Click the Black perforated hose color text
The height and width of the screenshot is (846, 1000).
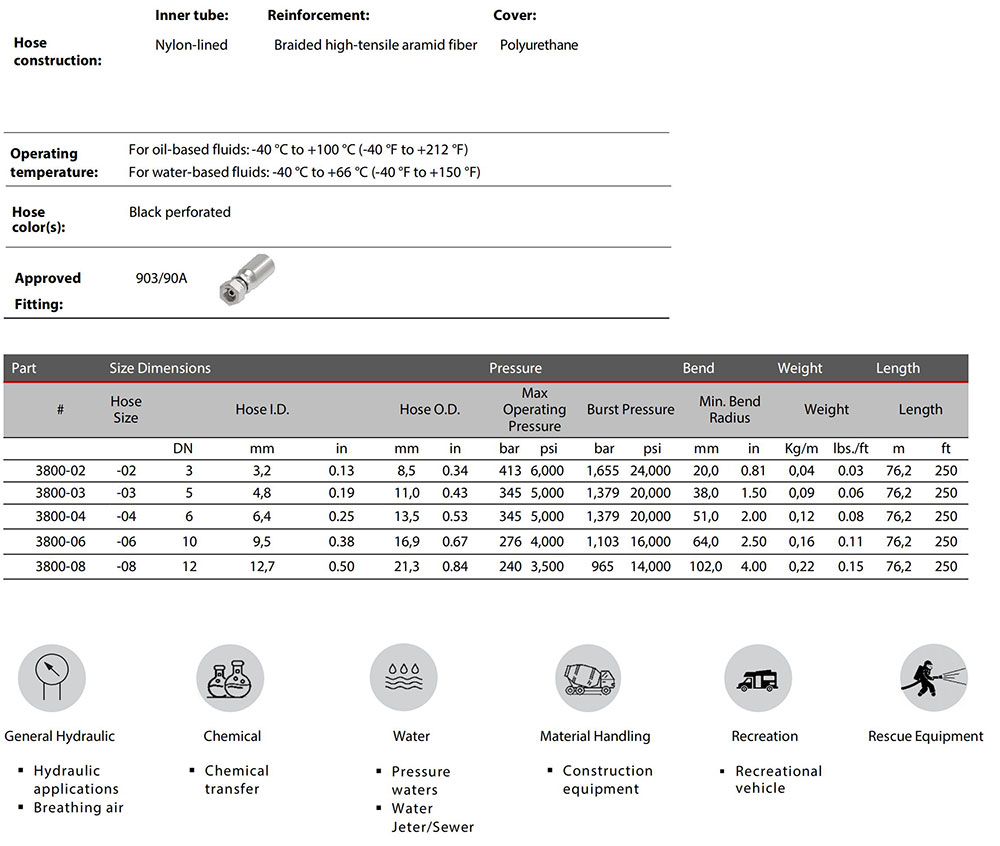click(180, 212)
